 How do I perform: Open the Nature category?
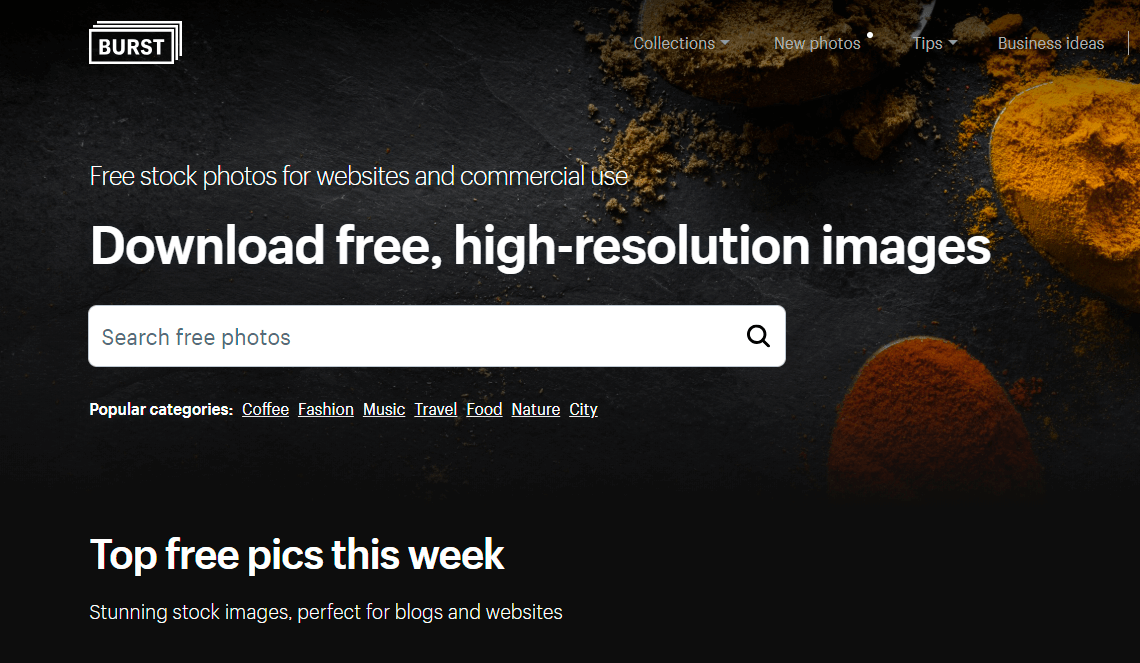coord(536,409)
